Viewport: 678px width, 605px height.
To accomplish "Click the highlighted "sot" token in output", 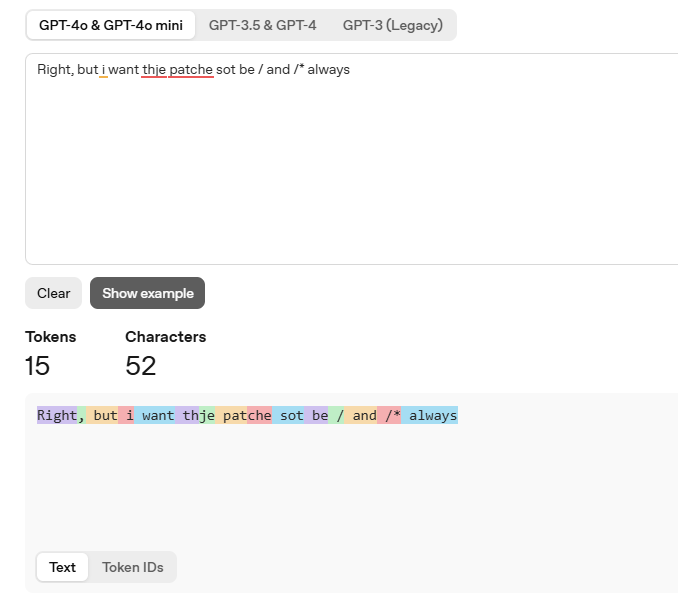I will point(289,415).
